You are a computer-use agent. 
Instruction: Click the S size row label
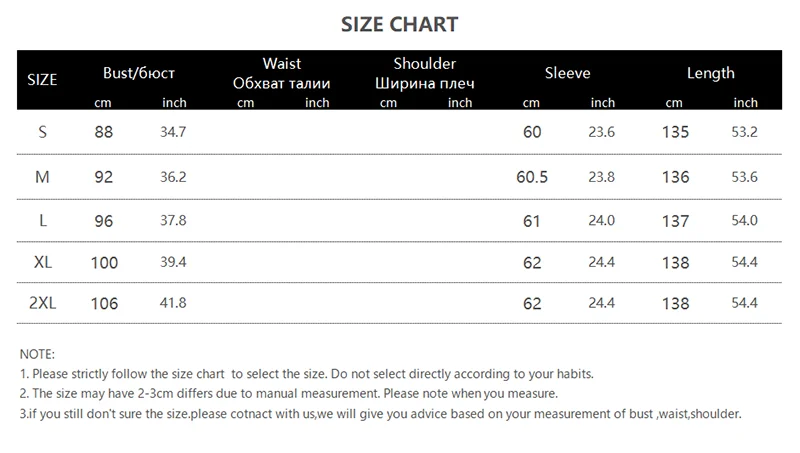click(42, 132)
